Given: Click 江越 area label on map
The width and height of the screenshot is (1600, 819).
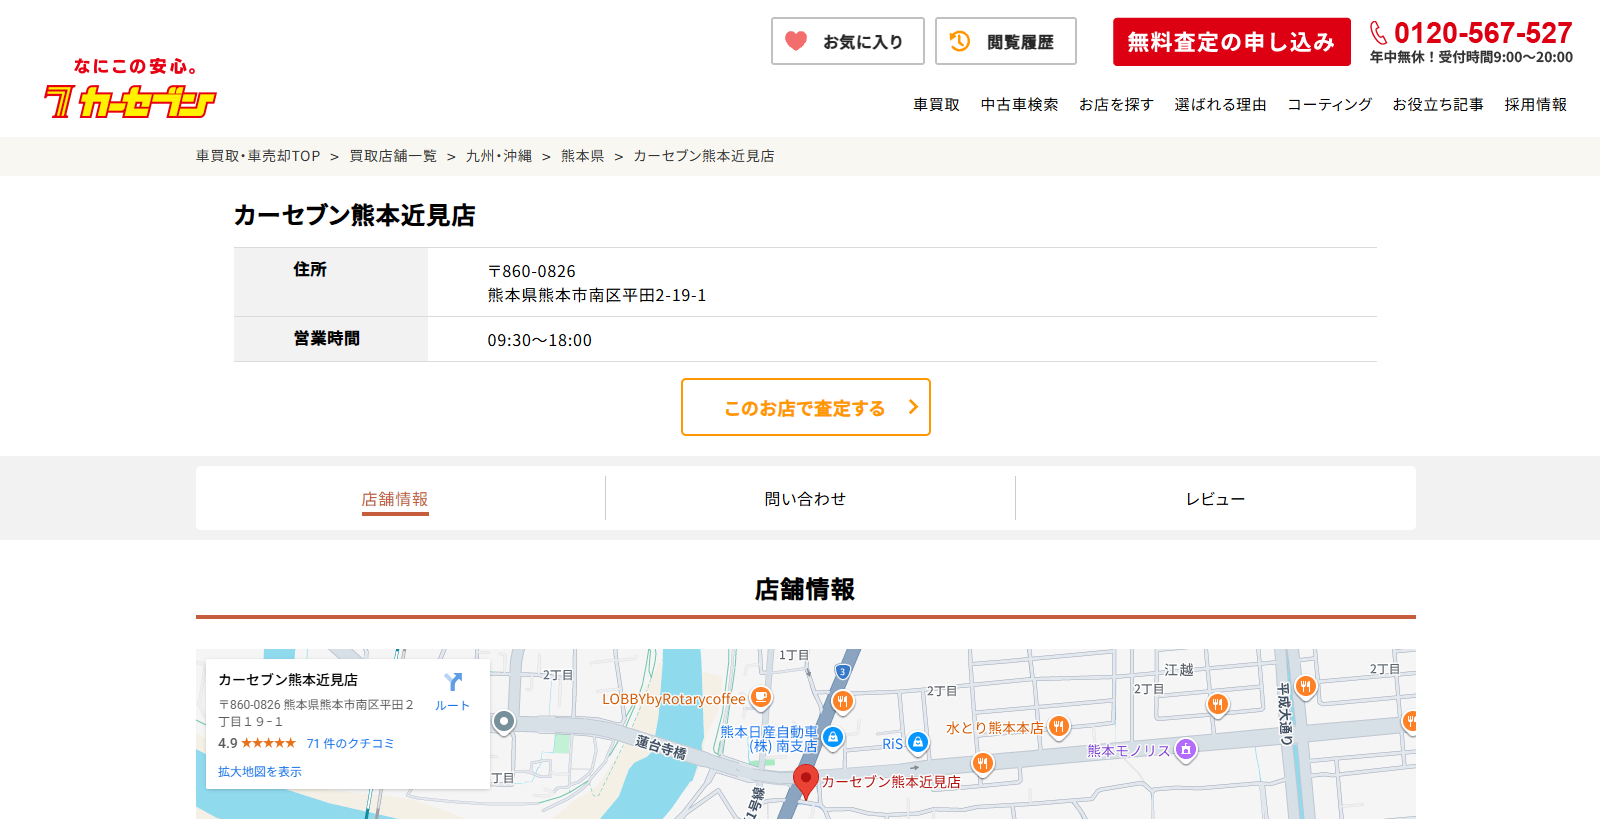Looking at the screenshot, I should (x=1179, y=669).
